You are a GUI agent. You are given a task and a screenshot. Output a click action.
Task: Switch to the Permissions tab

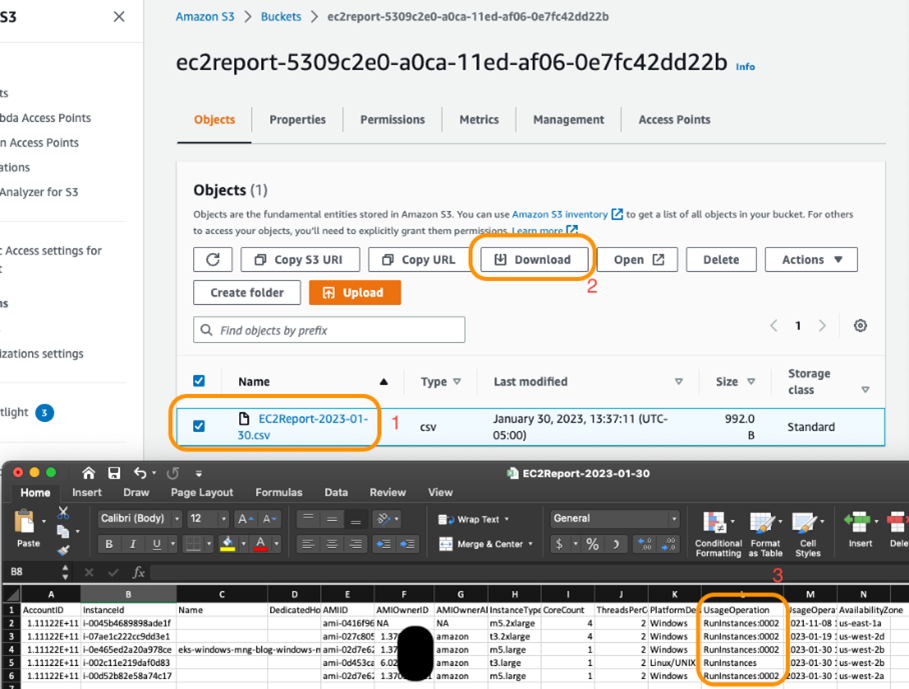click(392, 119)
